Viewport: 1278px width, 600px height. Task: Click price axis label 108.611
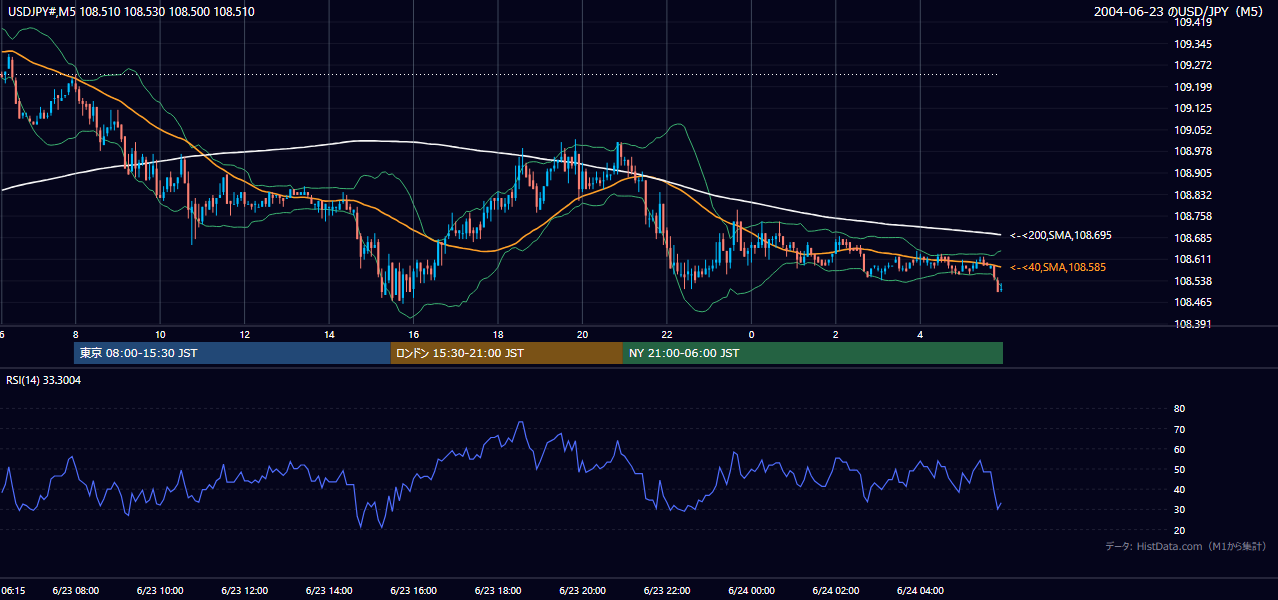[1193, 259]
